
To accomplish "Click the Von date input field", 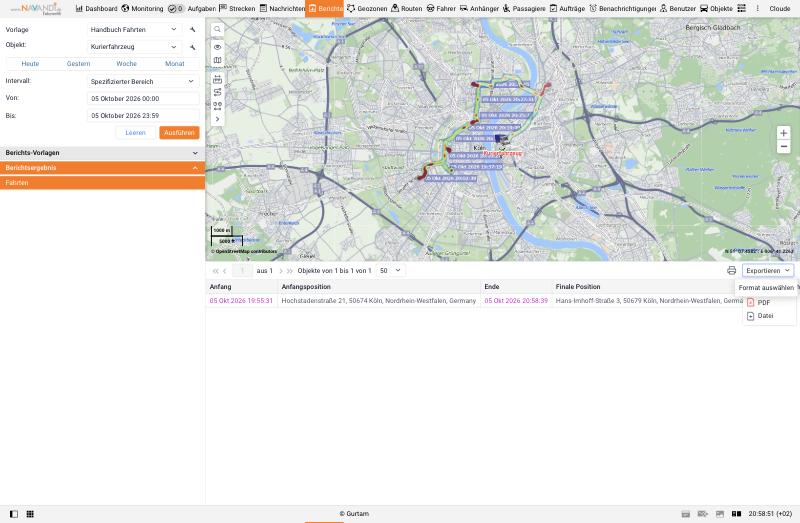I will [143, 98].
